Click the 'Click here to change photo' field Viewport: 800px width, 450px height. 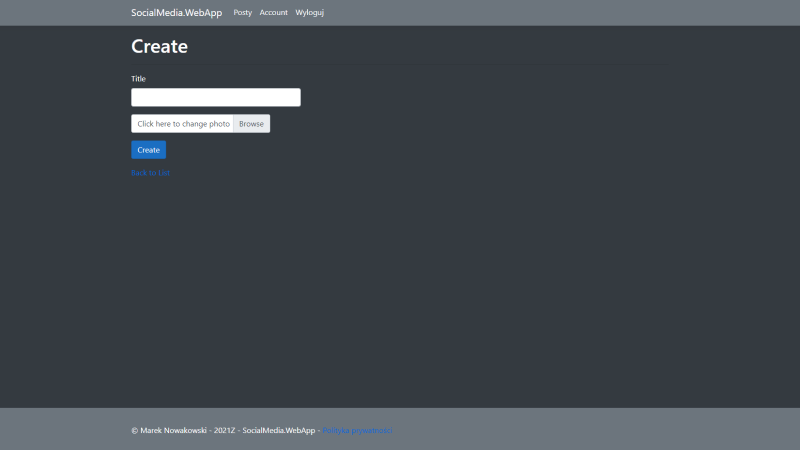click(x=183, y=124)
